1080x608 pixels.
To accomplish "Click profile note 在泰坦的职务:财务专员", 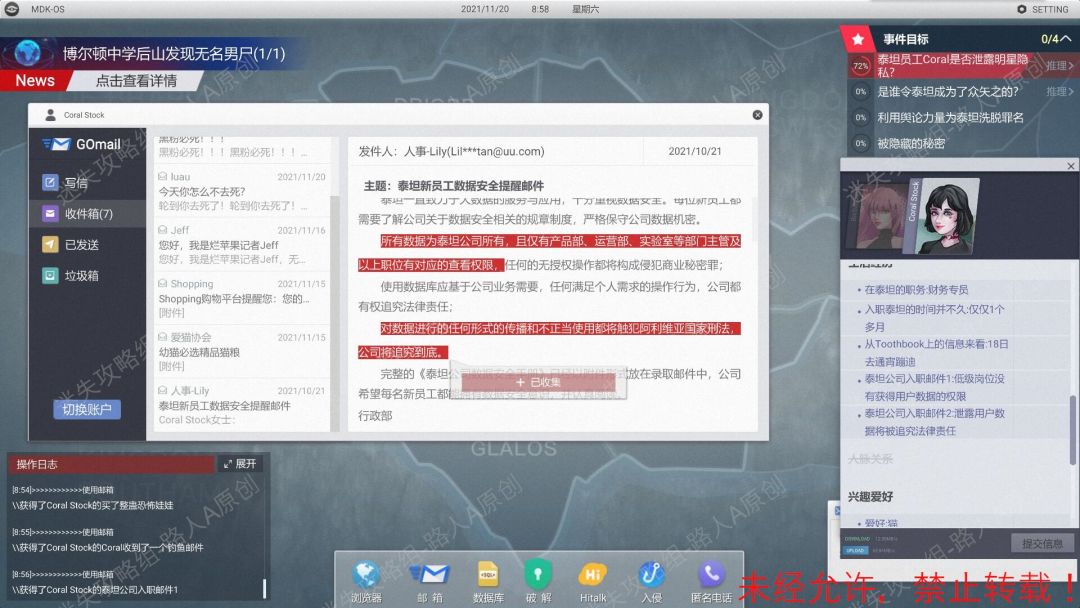I will click(916, 290).
